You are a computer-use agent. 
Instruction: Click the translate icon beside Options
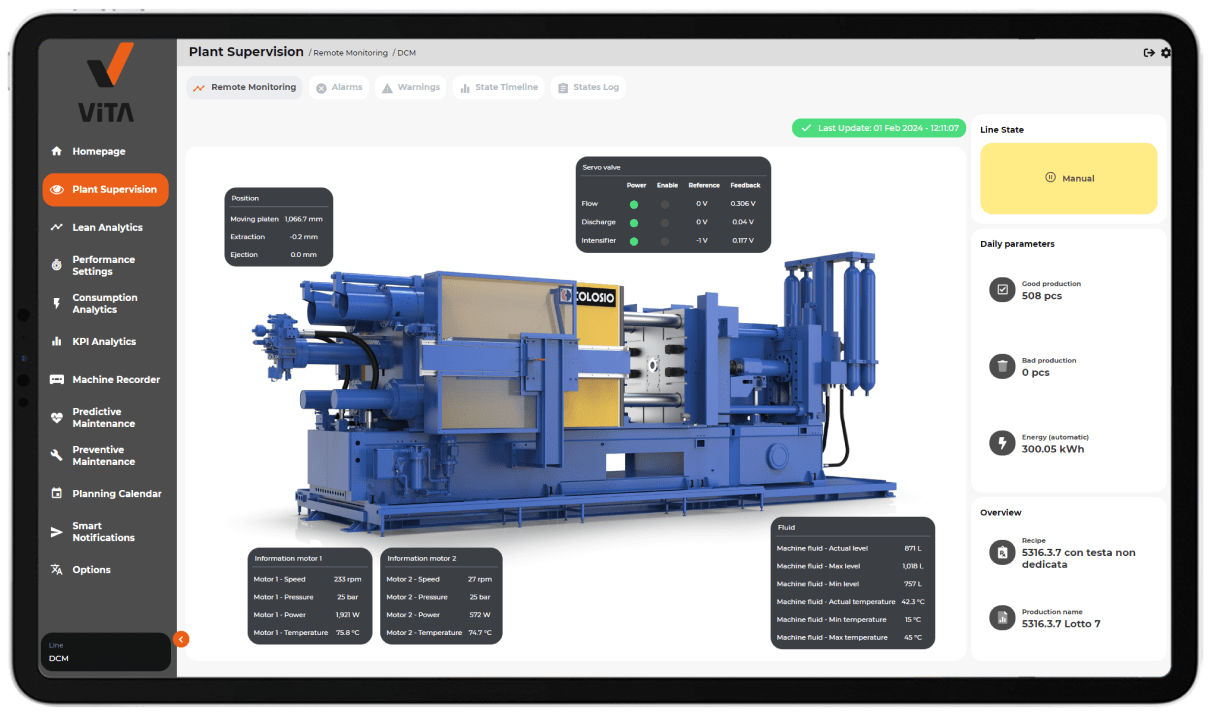pos(56,569)
